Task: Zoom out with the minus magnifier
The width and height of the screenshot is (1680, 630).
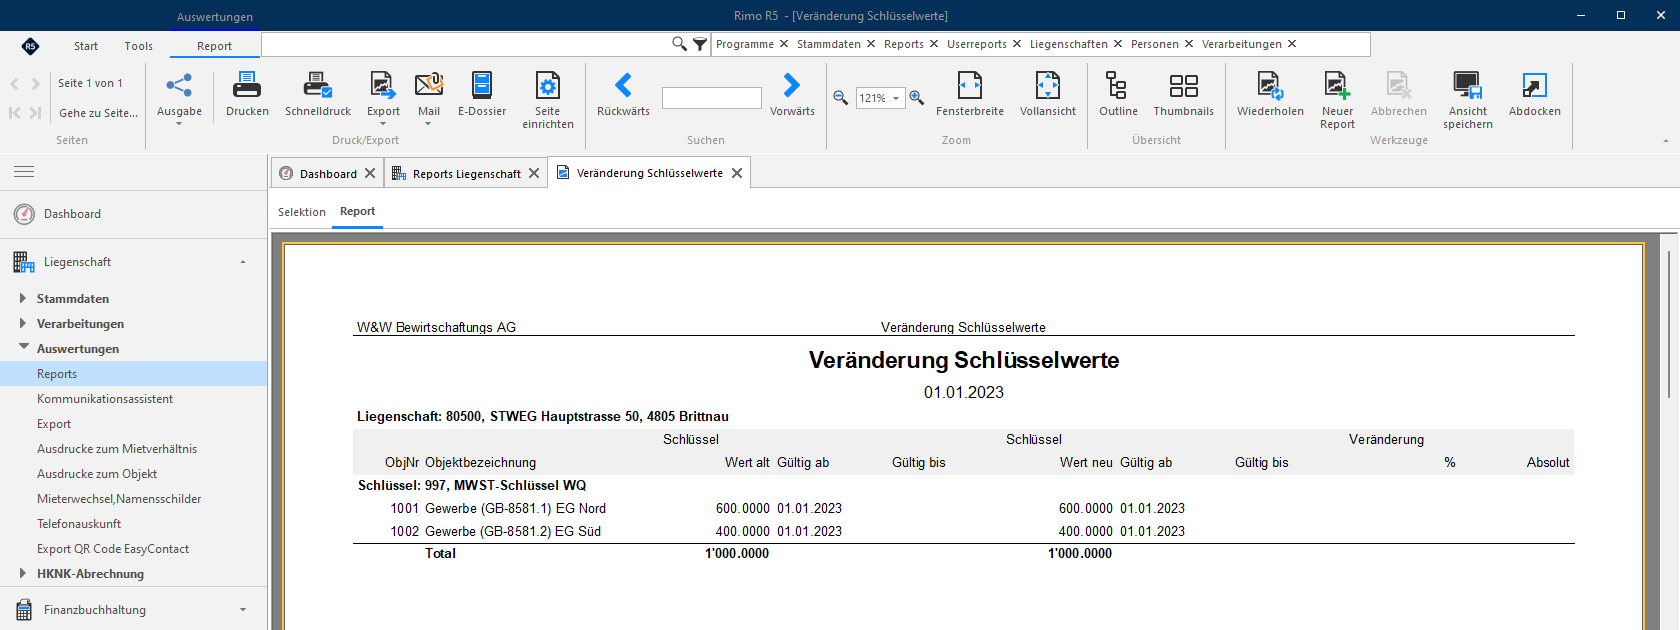Action: point(841,98)
